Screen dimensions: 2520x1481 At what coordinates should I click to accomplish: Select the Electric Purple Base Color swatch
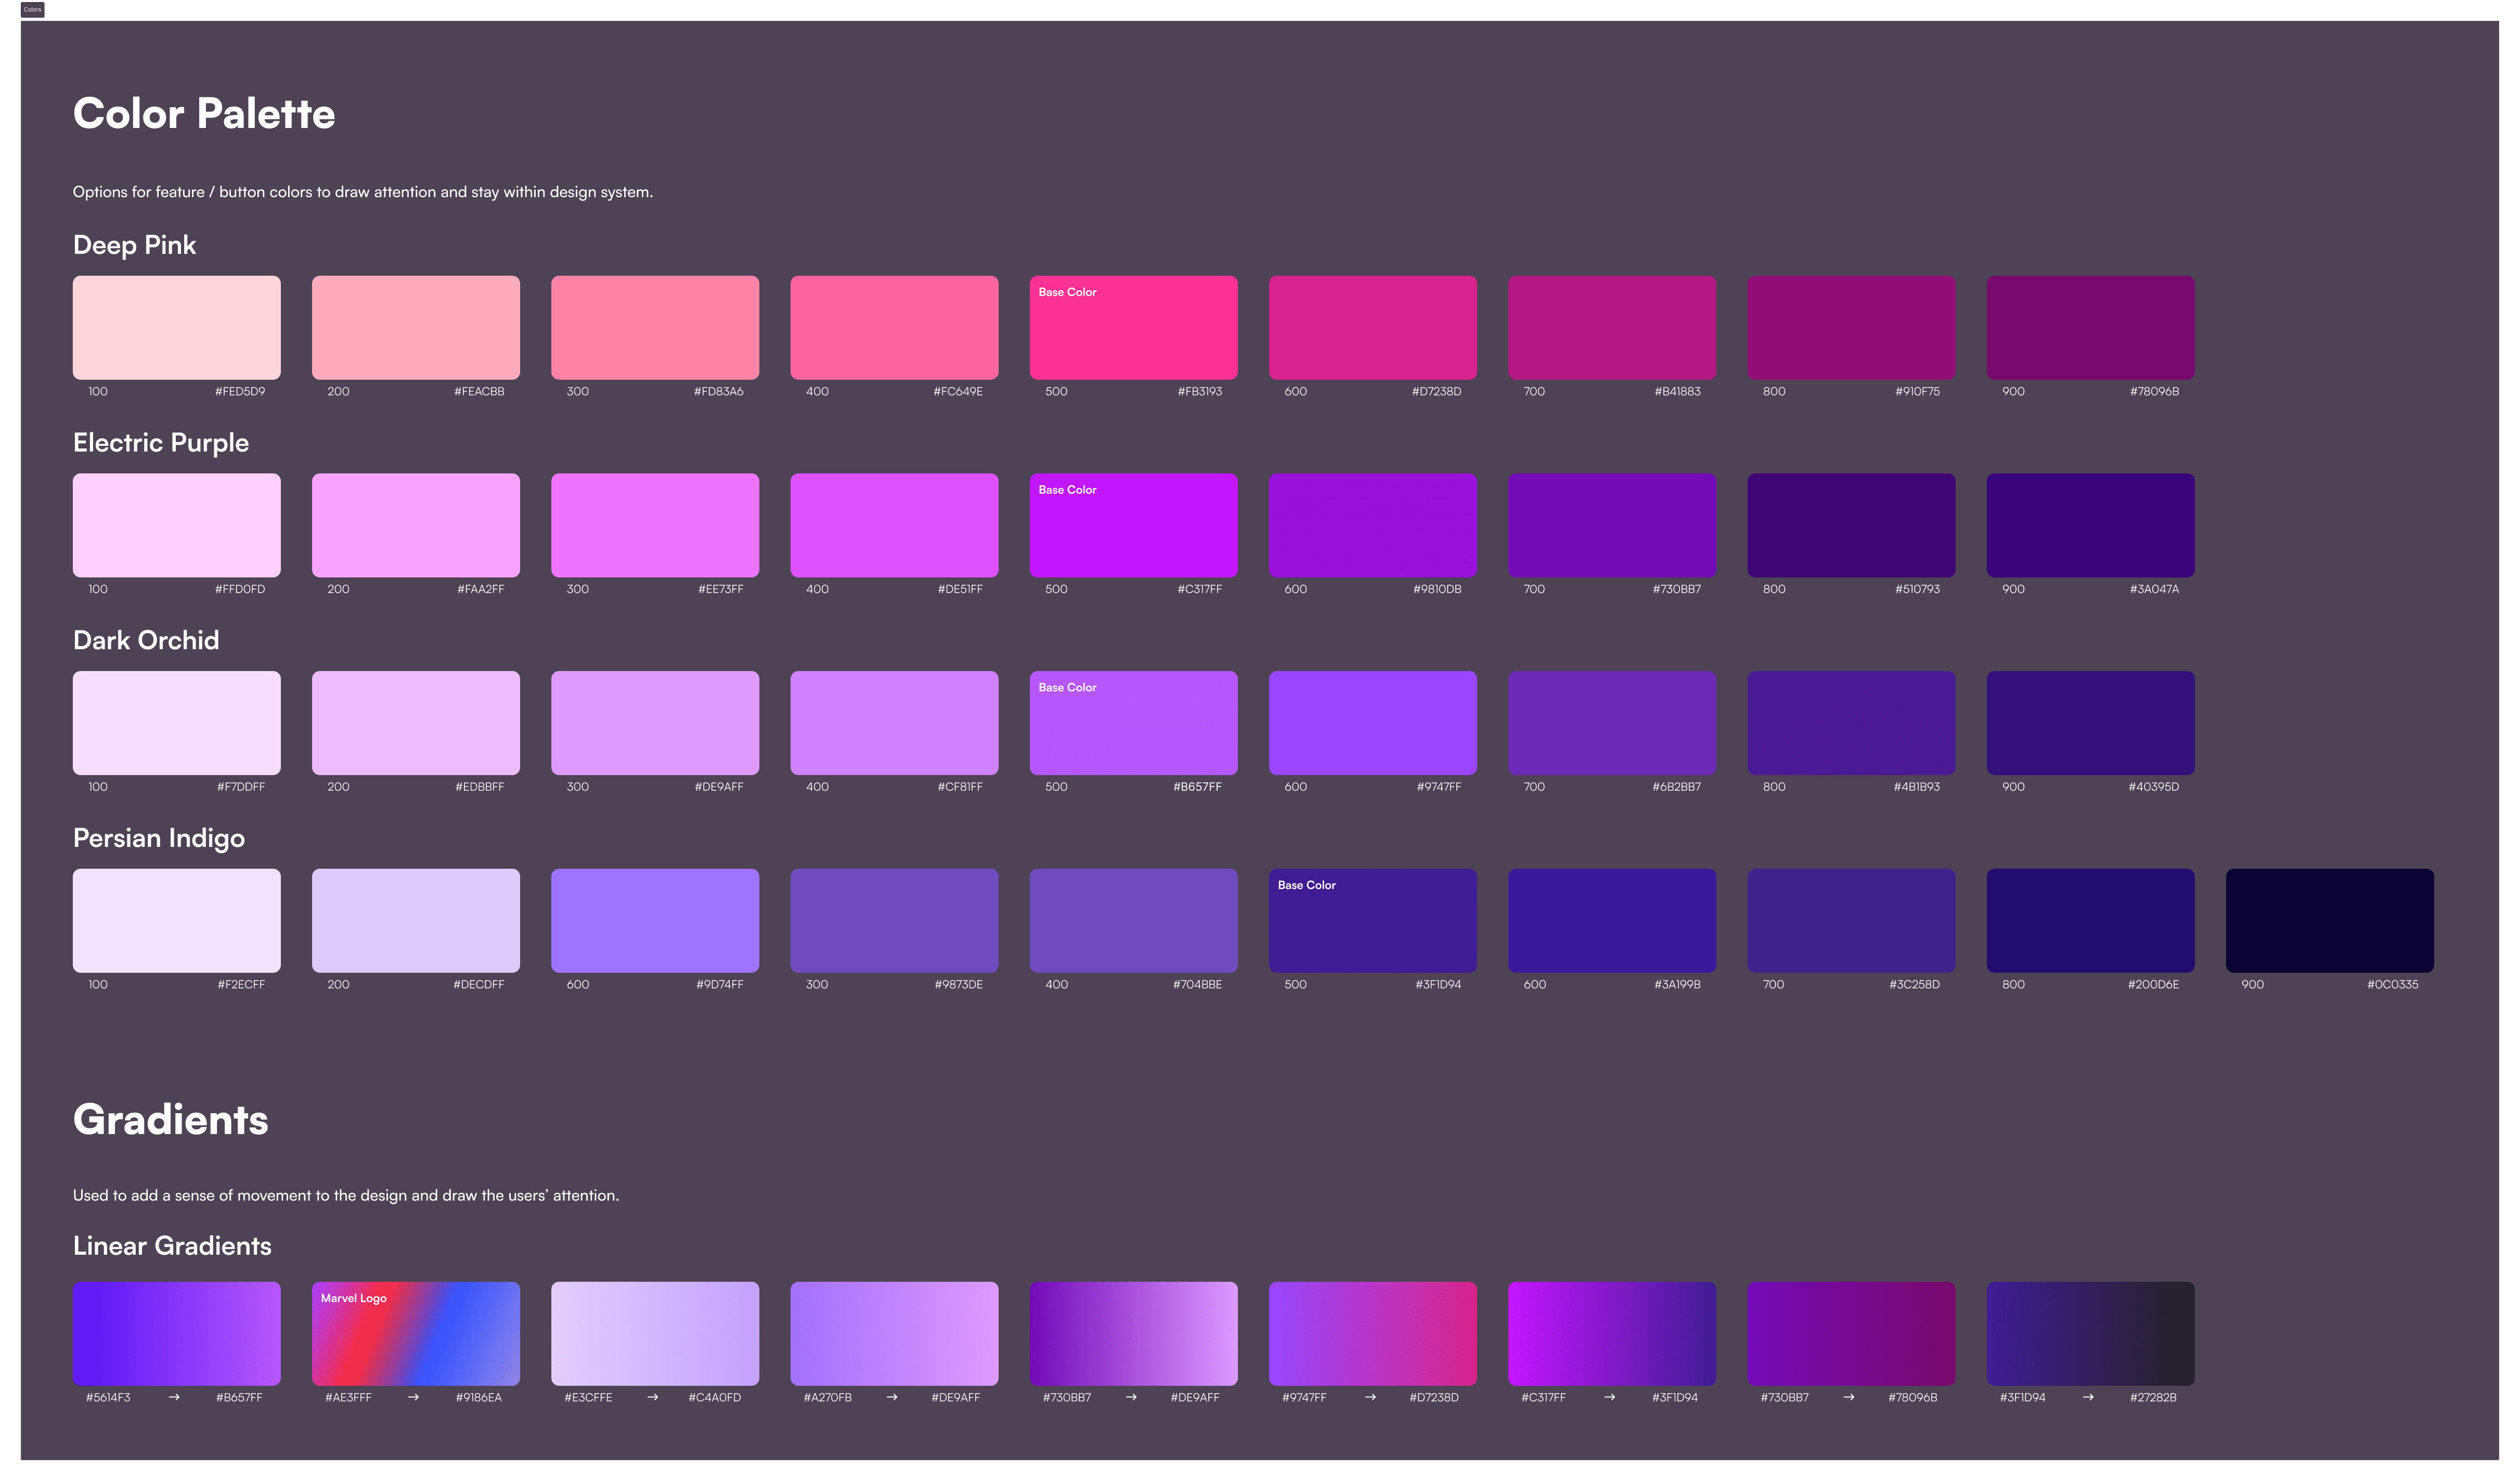pyautogui.click(x=1133, y=524)
